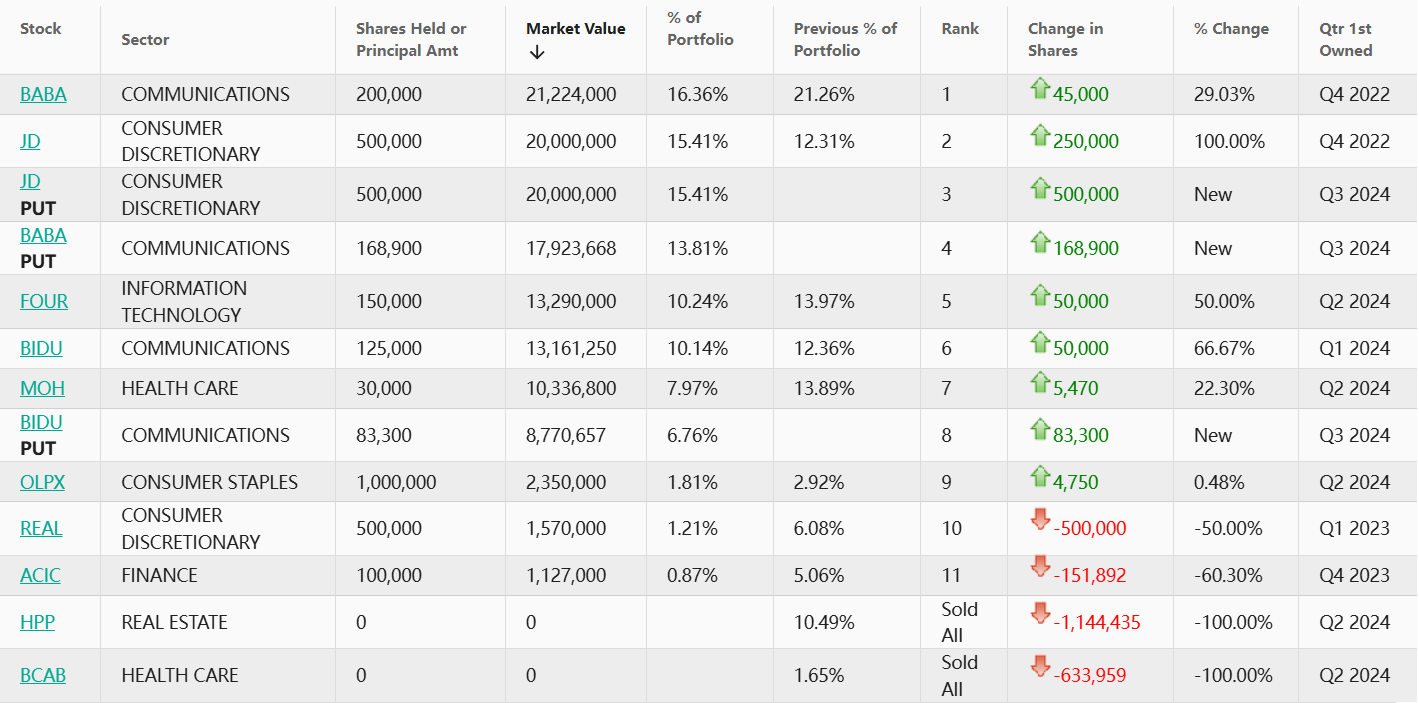Screen dimensions: 1419x703
Task: Select the -60.30% change value
Action: (x=1228, y=575)
